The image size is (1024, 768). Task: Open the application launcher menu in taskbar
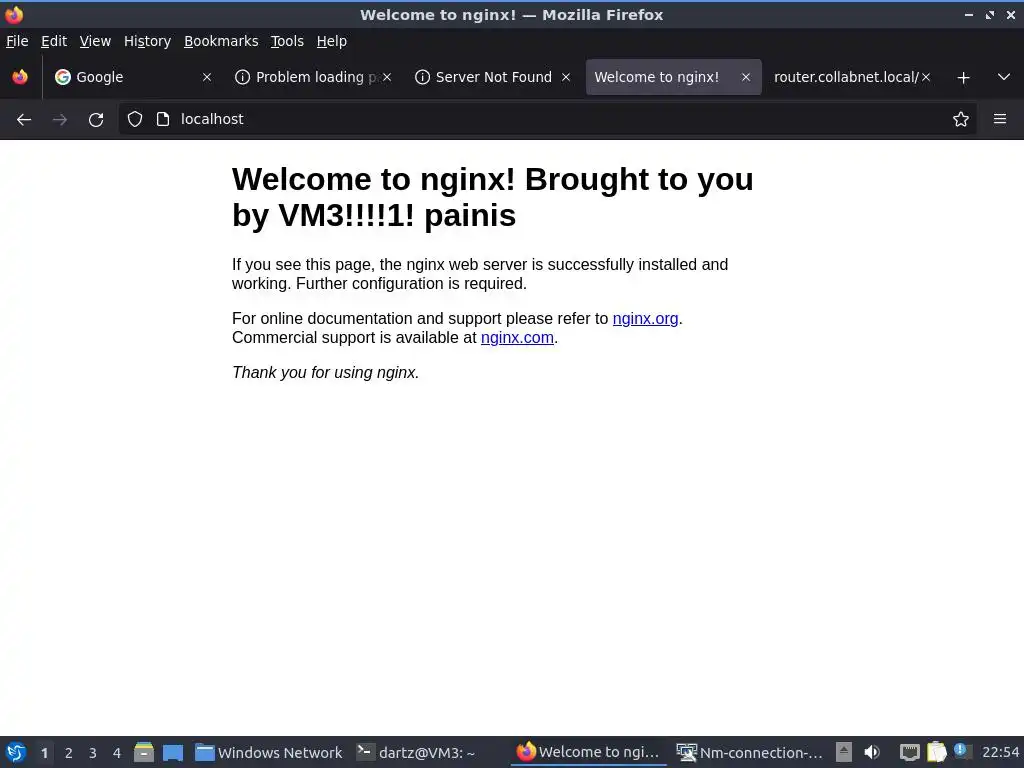[x=16, y=752]
